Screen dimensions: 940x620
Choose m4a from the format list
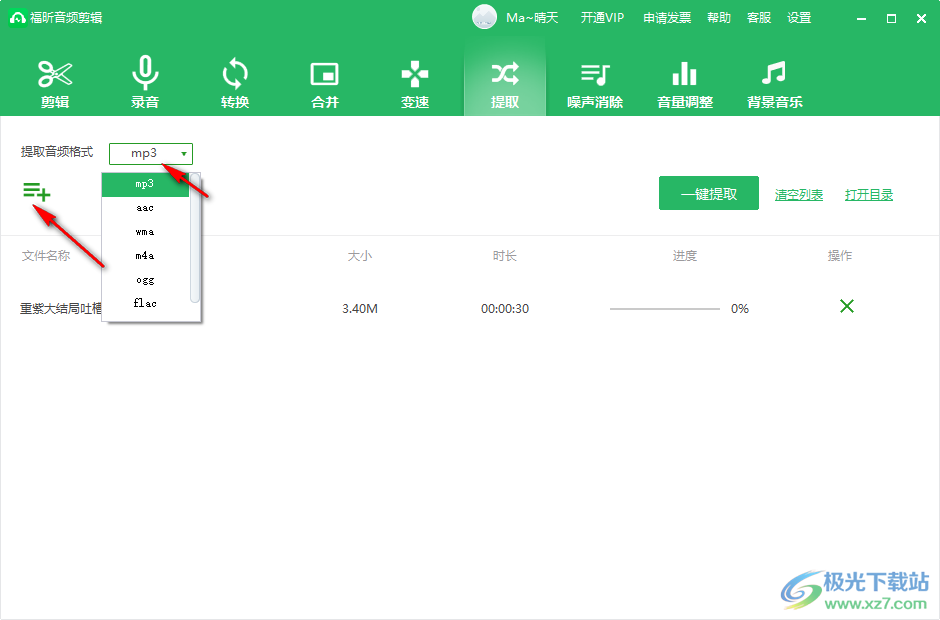(145, 256)
